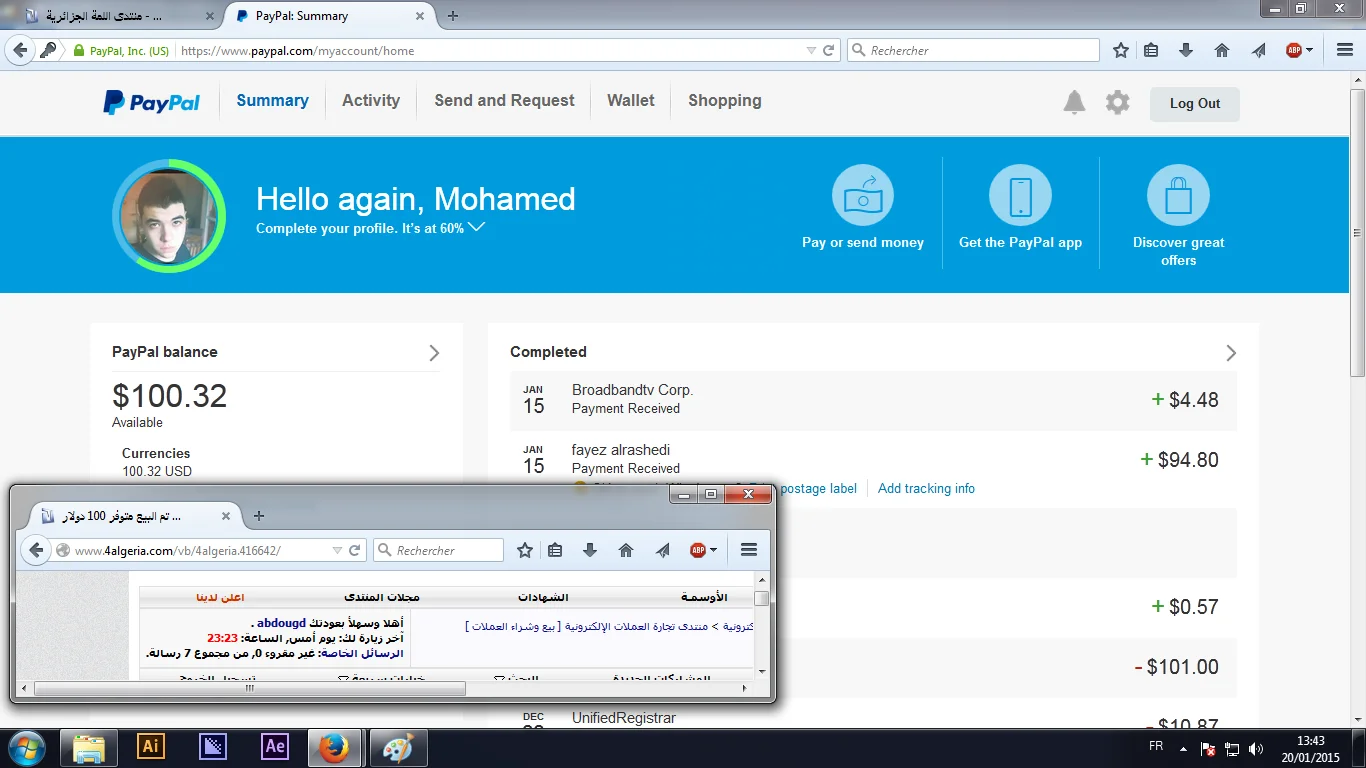Expand the PayPal balance panel arrow
This screenshot has height=768, width=1366.
click(434, 353)
